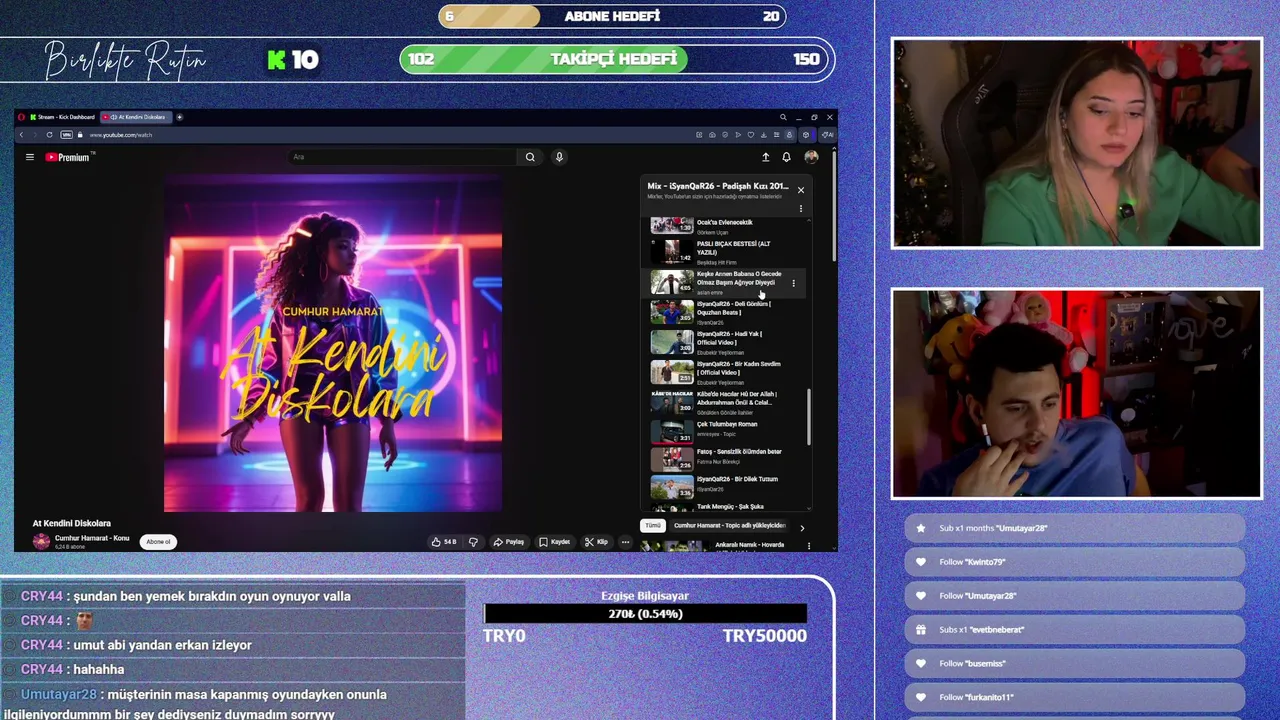Click the 'Follow busemiss' alert row
Screen dimensions: 1280x720
point(1075,663)
